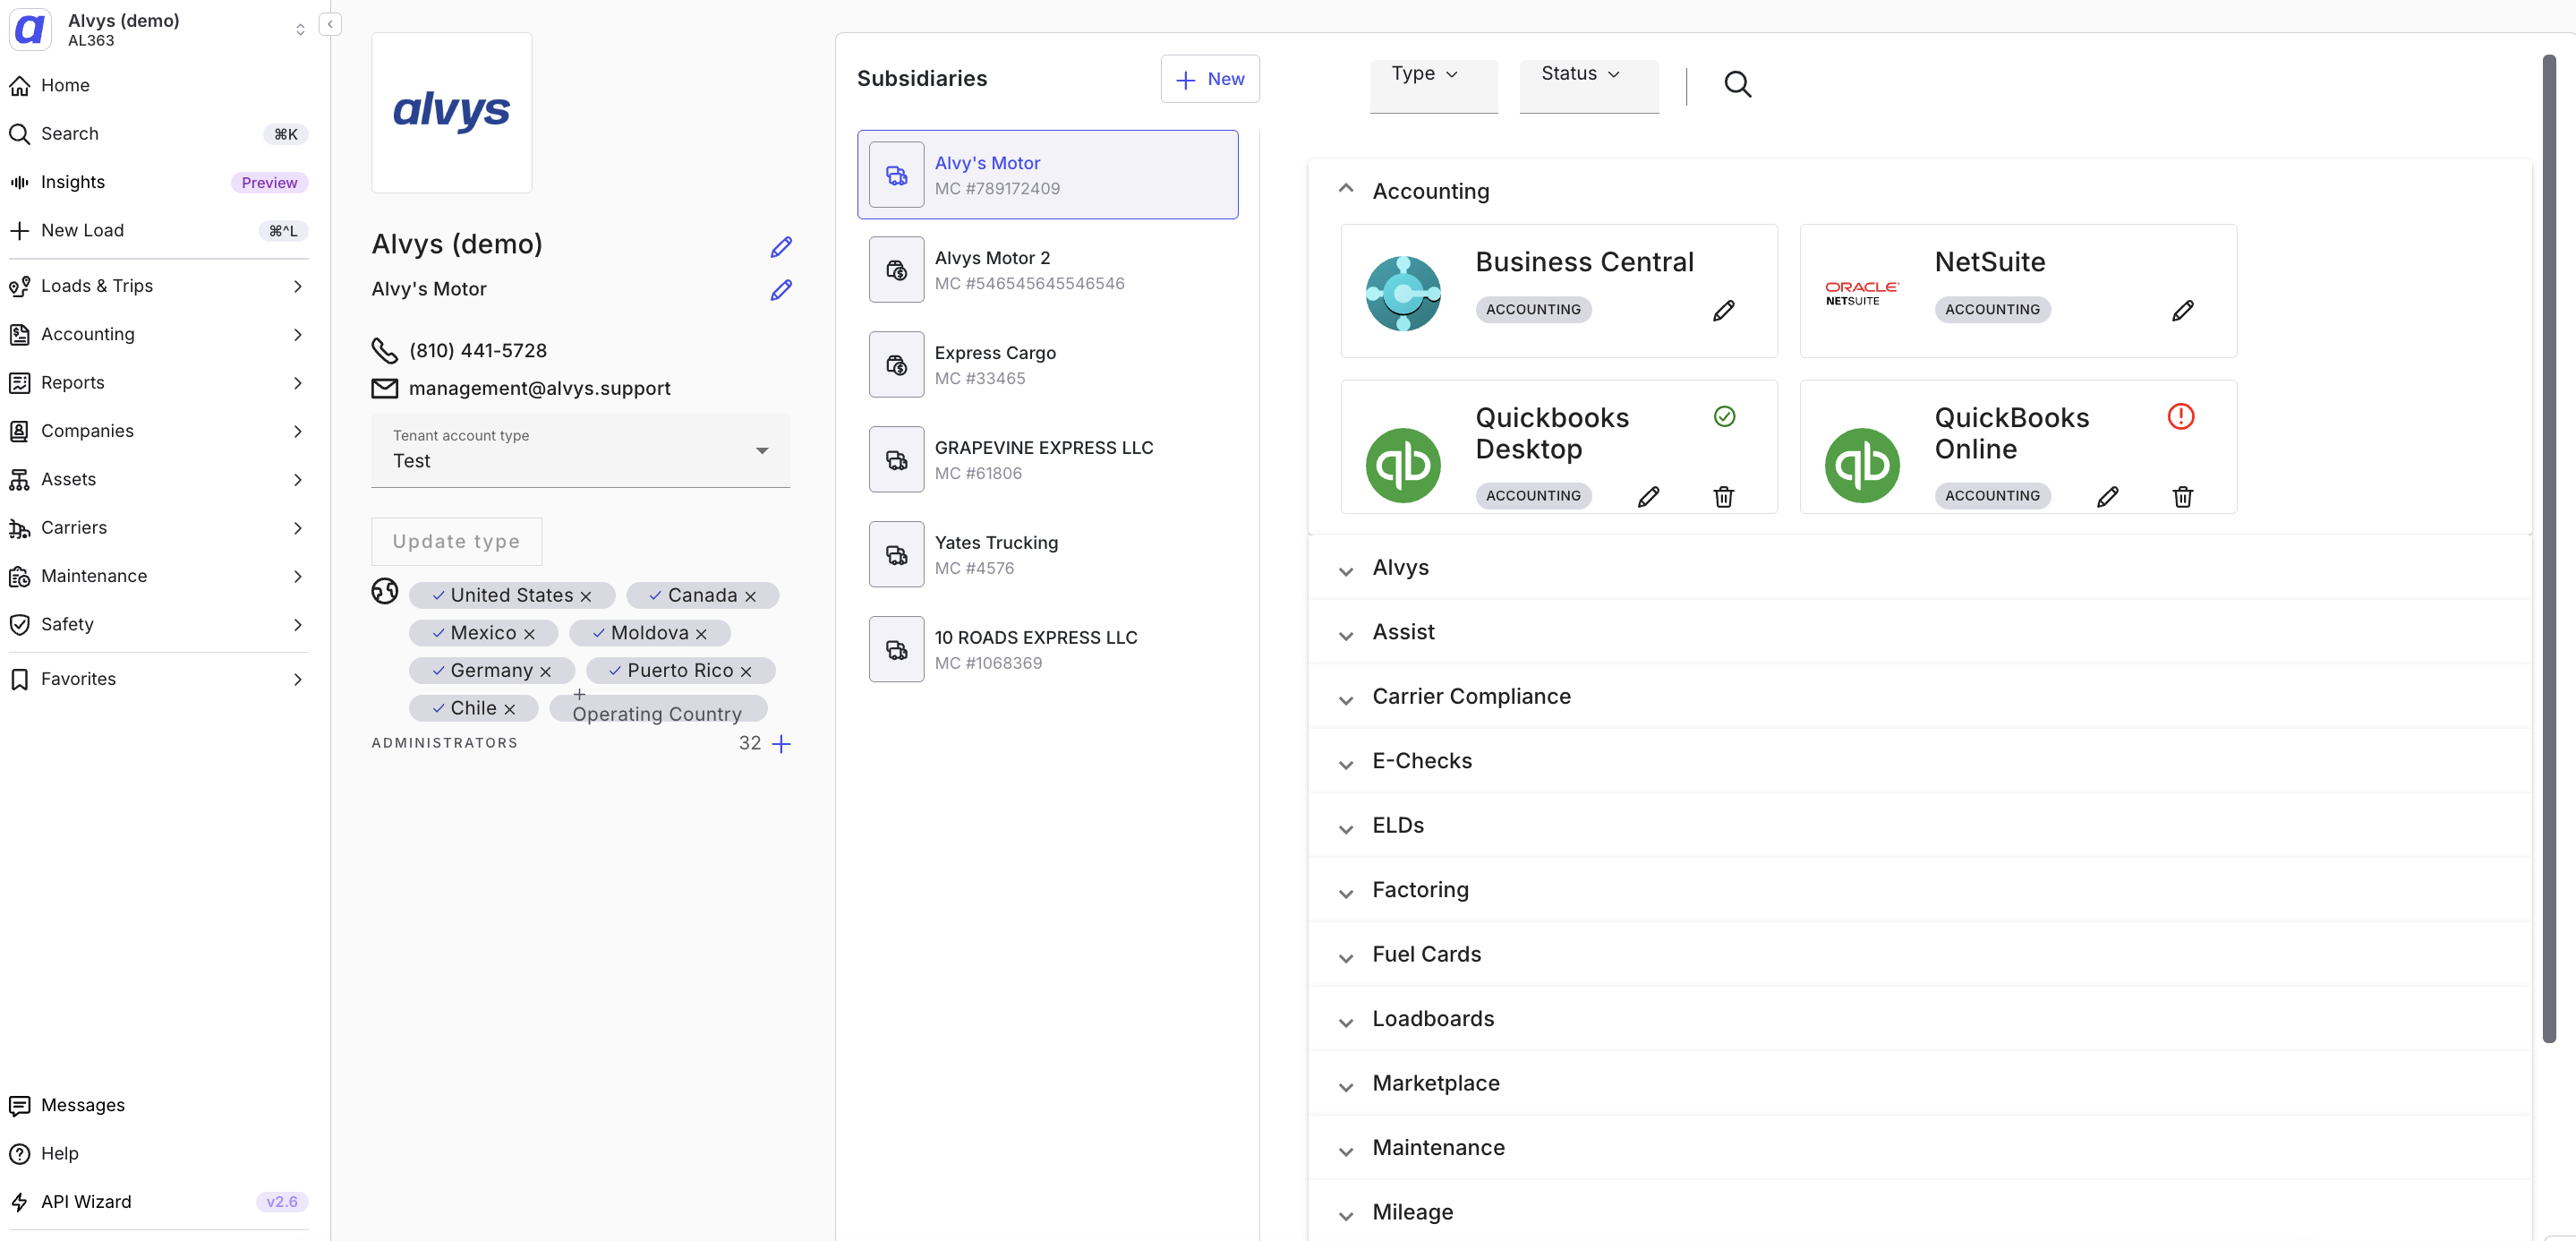Delete QuickBooks Online integration
The height and width of the screenshot is (1241, 2576).
(x=2182, y=496)
